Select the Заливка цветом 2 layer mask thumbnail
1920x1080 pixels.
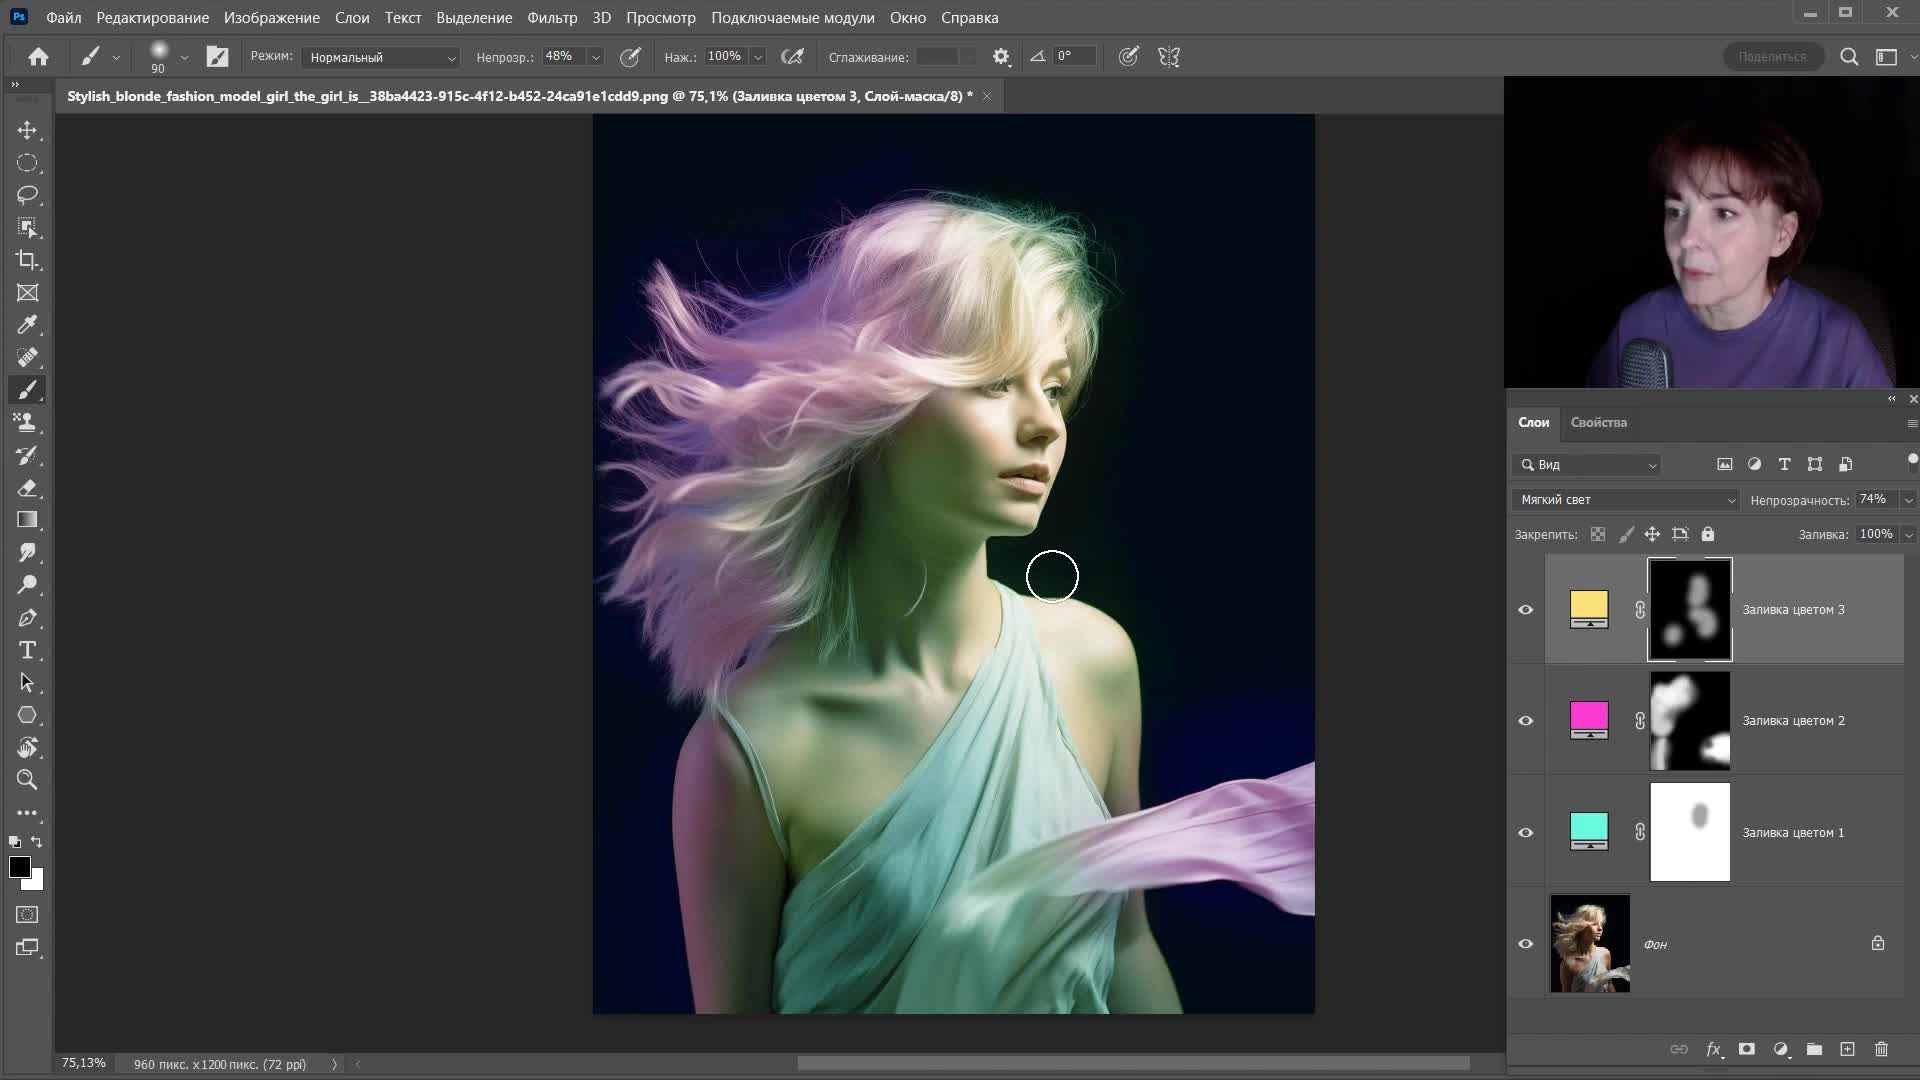coord(1689,721)
